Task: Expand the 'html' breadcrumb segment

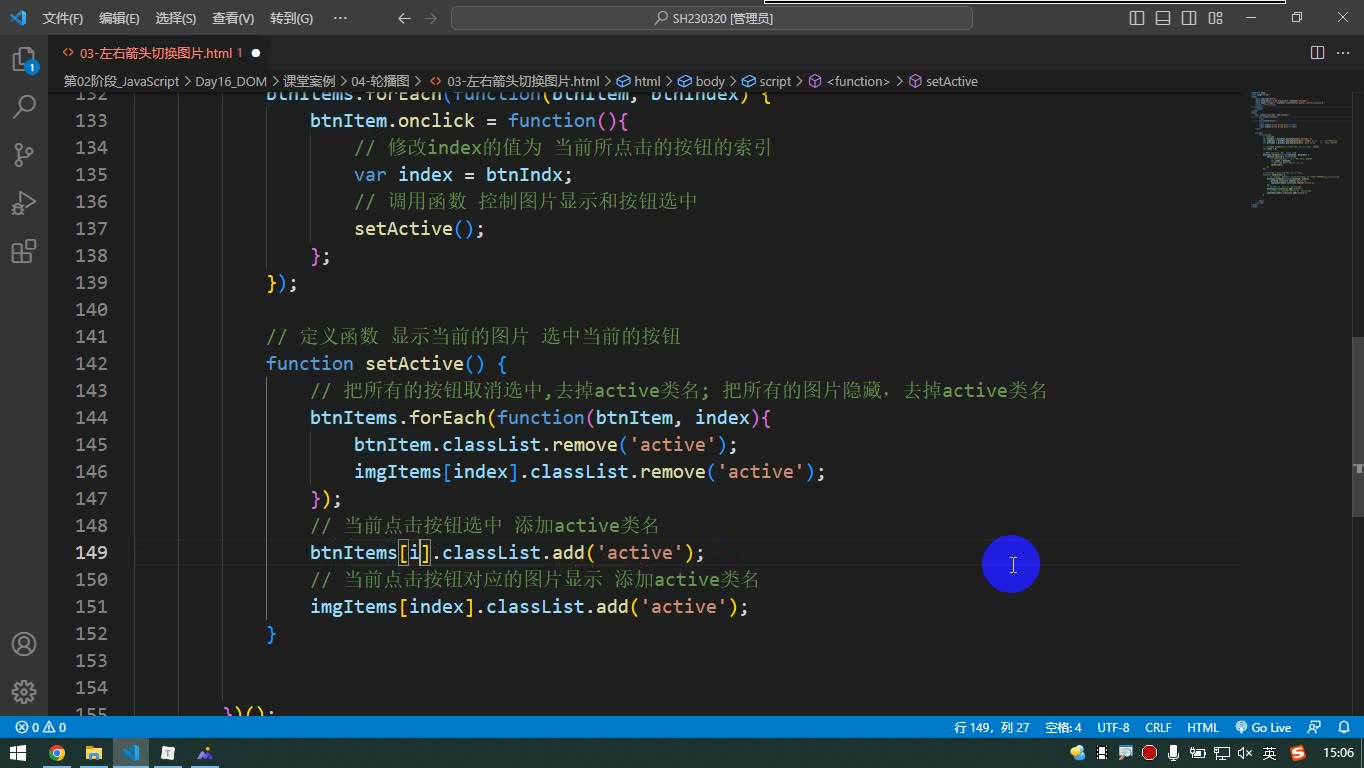Action: pyautogui.click(x=639, y=81)
